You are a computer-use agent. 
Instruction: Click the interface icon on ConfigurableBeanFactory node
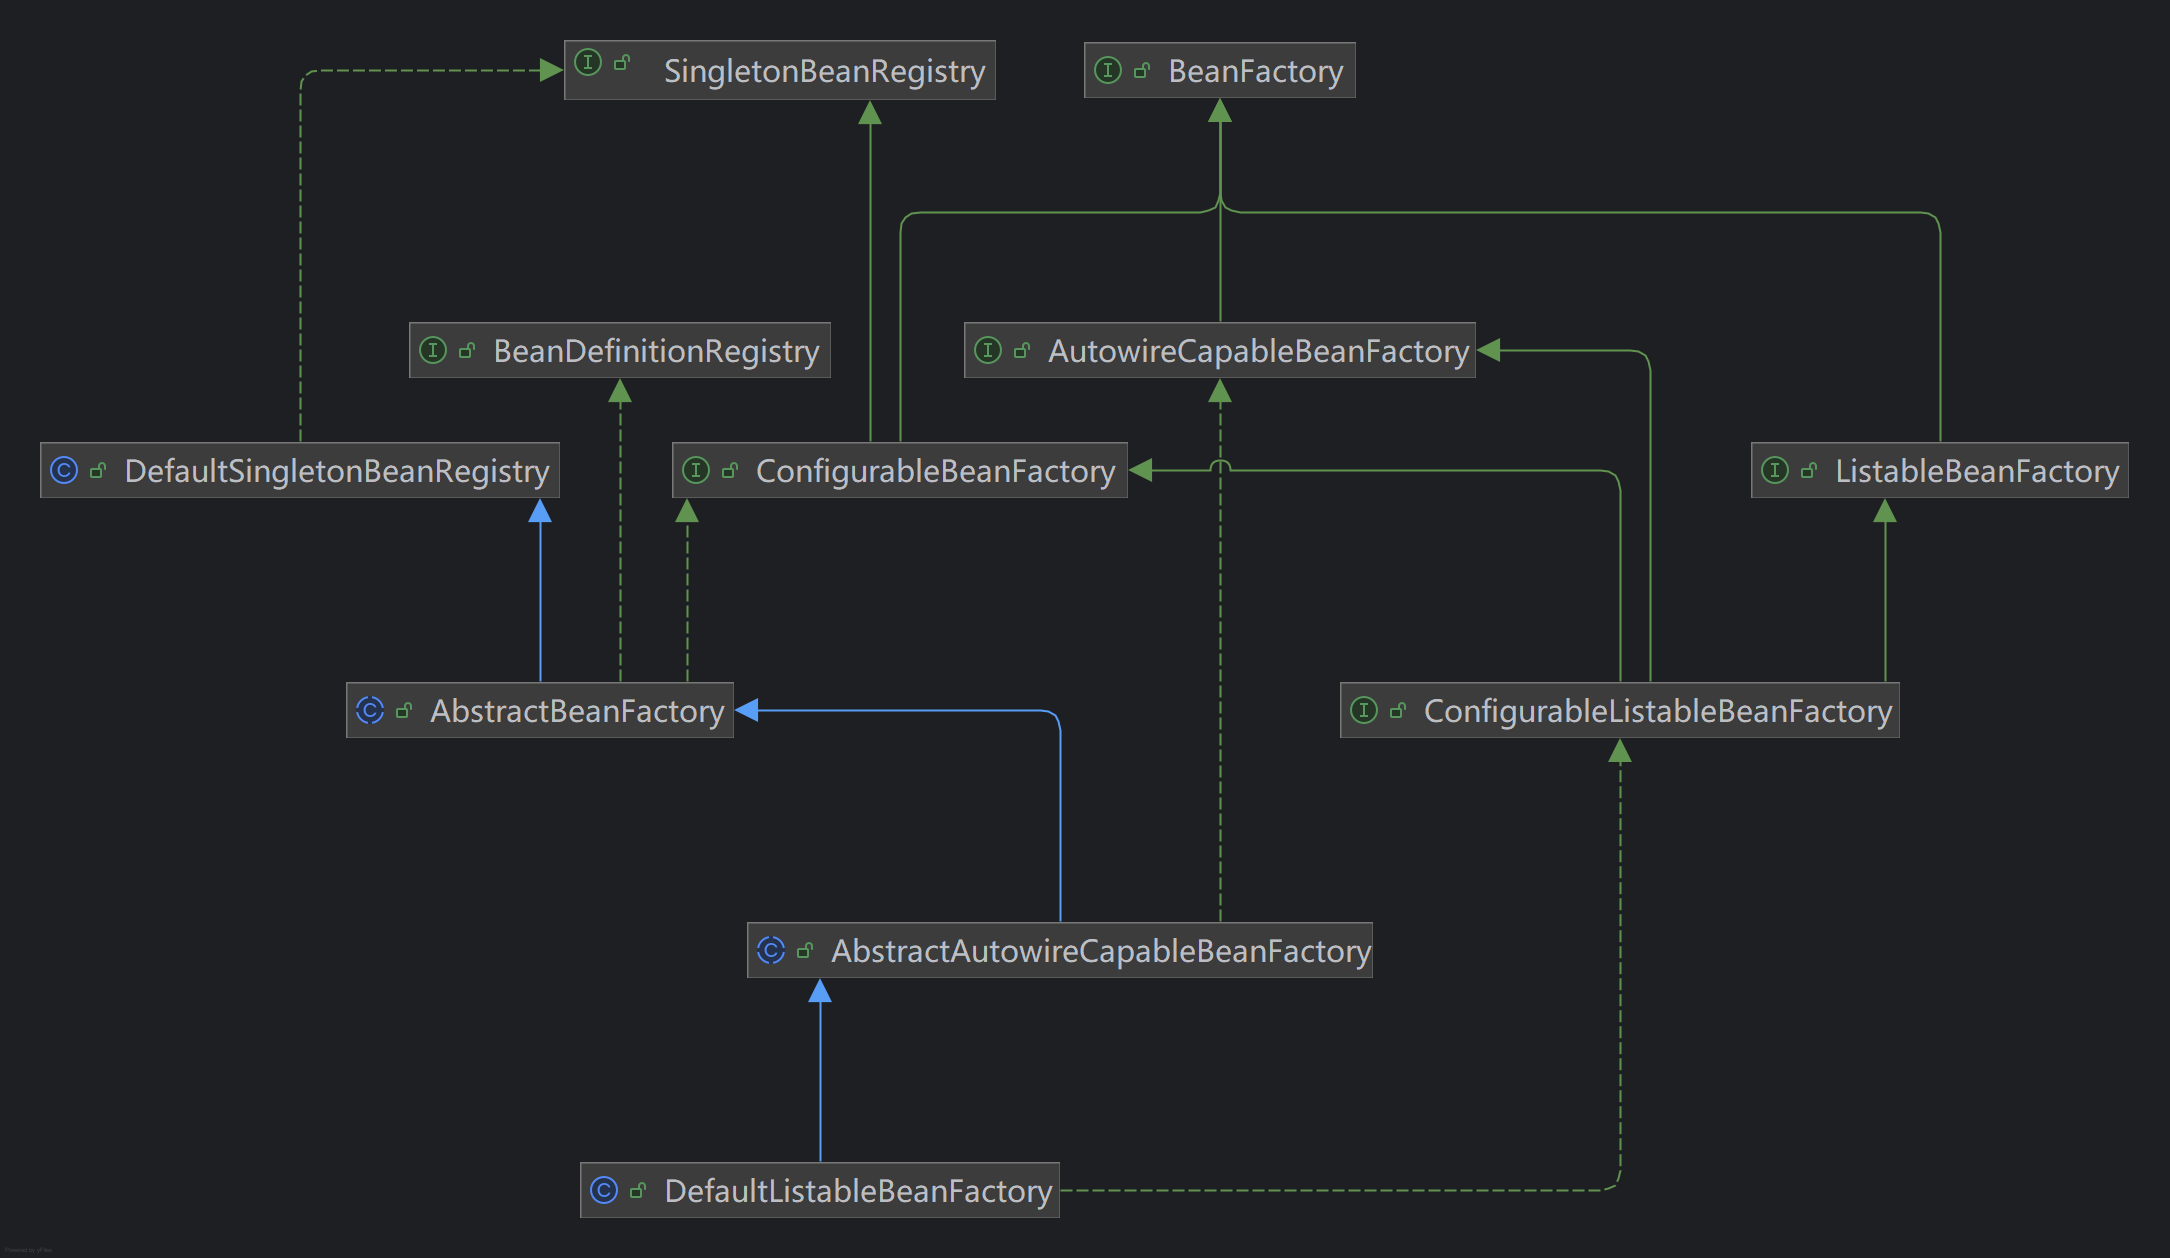(696, 470)
